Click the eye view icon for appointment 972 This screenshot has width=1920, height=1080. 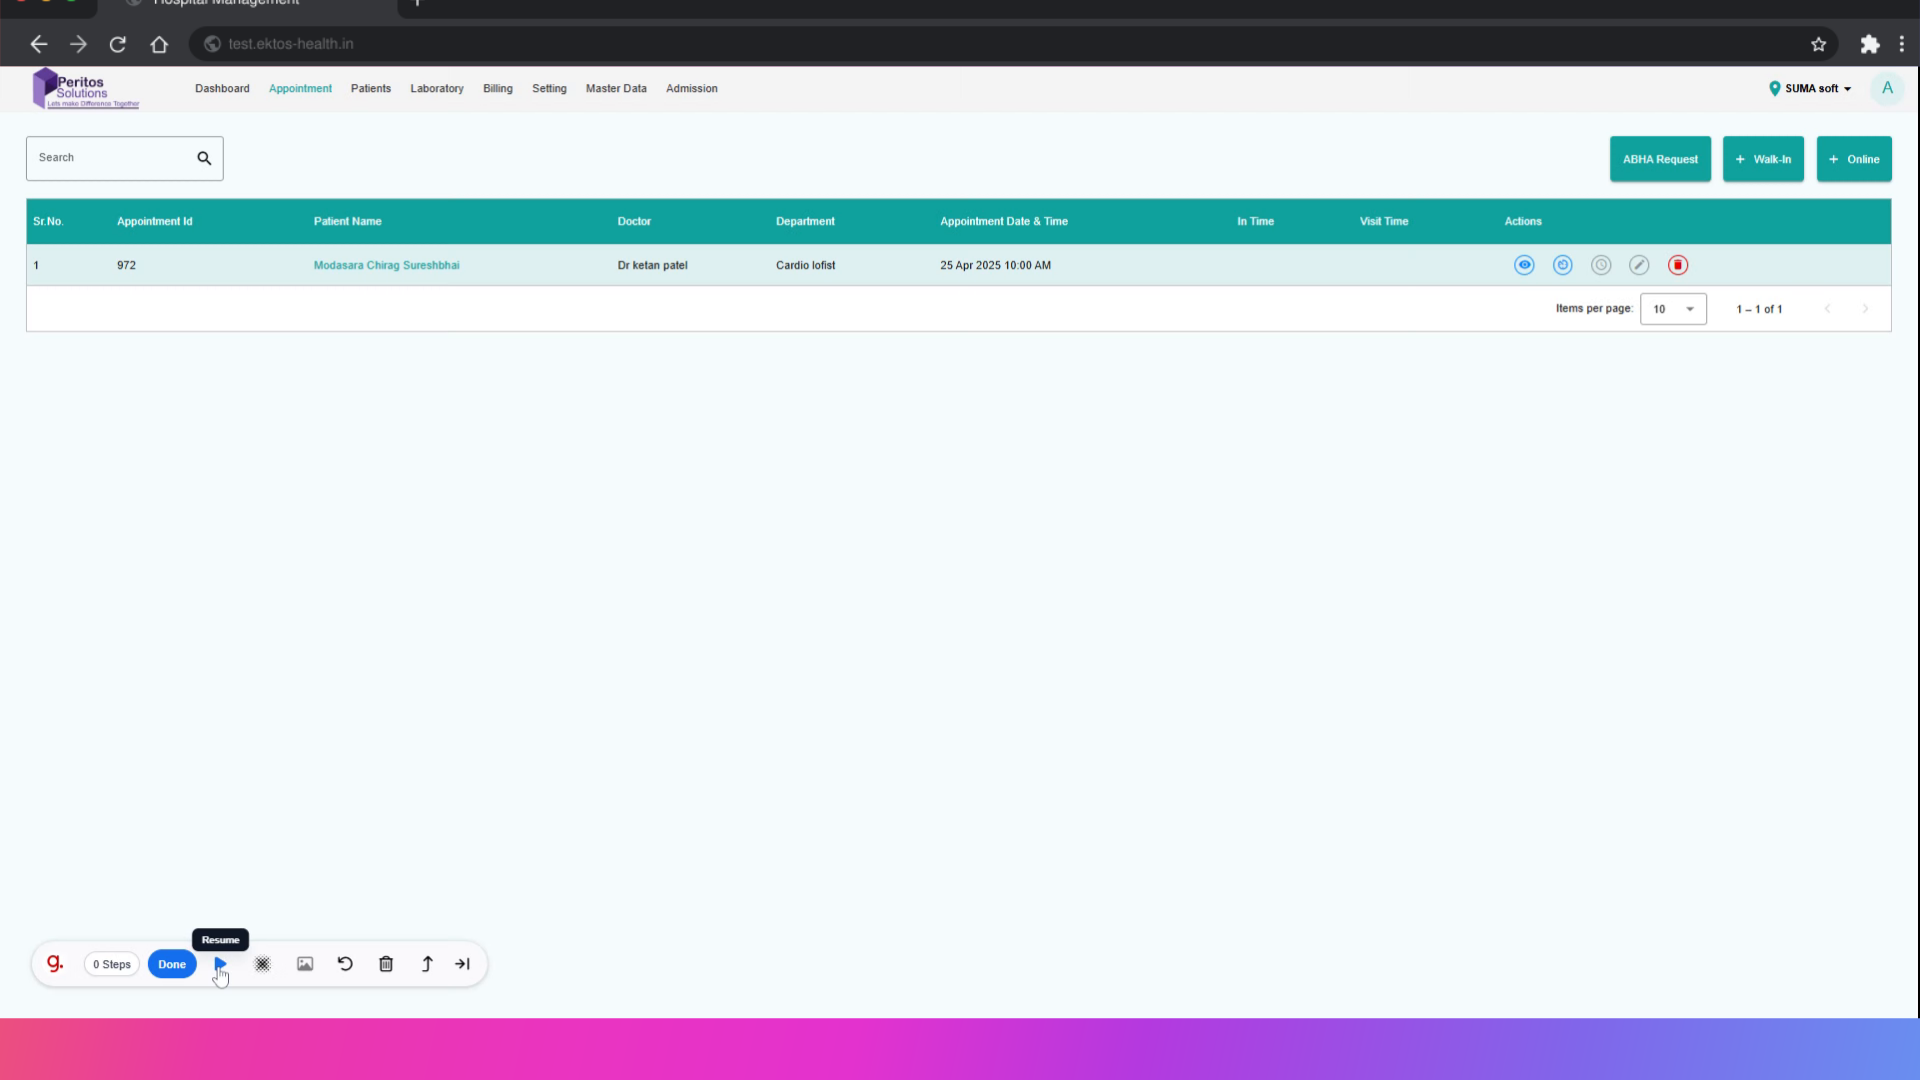[x=1524, y=265]
